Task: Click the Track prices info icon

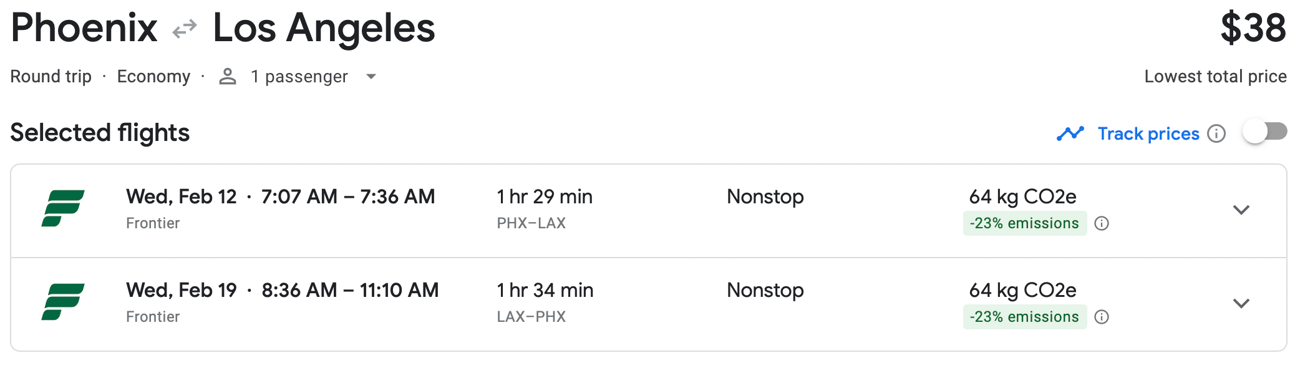Action: [x=1216, y=134]
